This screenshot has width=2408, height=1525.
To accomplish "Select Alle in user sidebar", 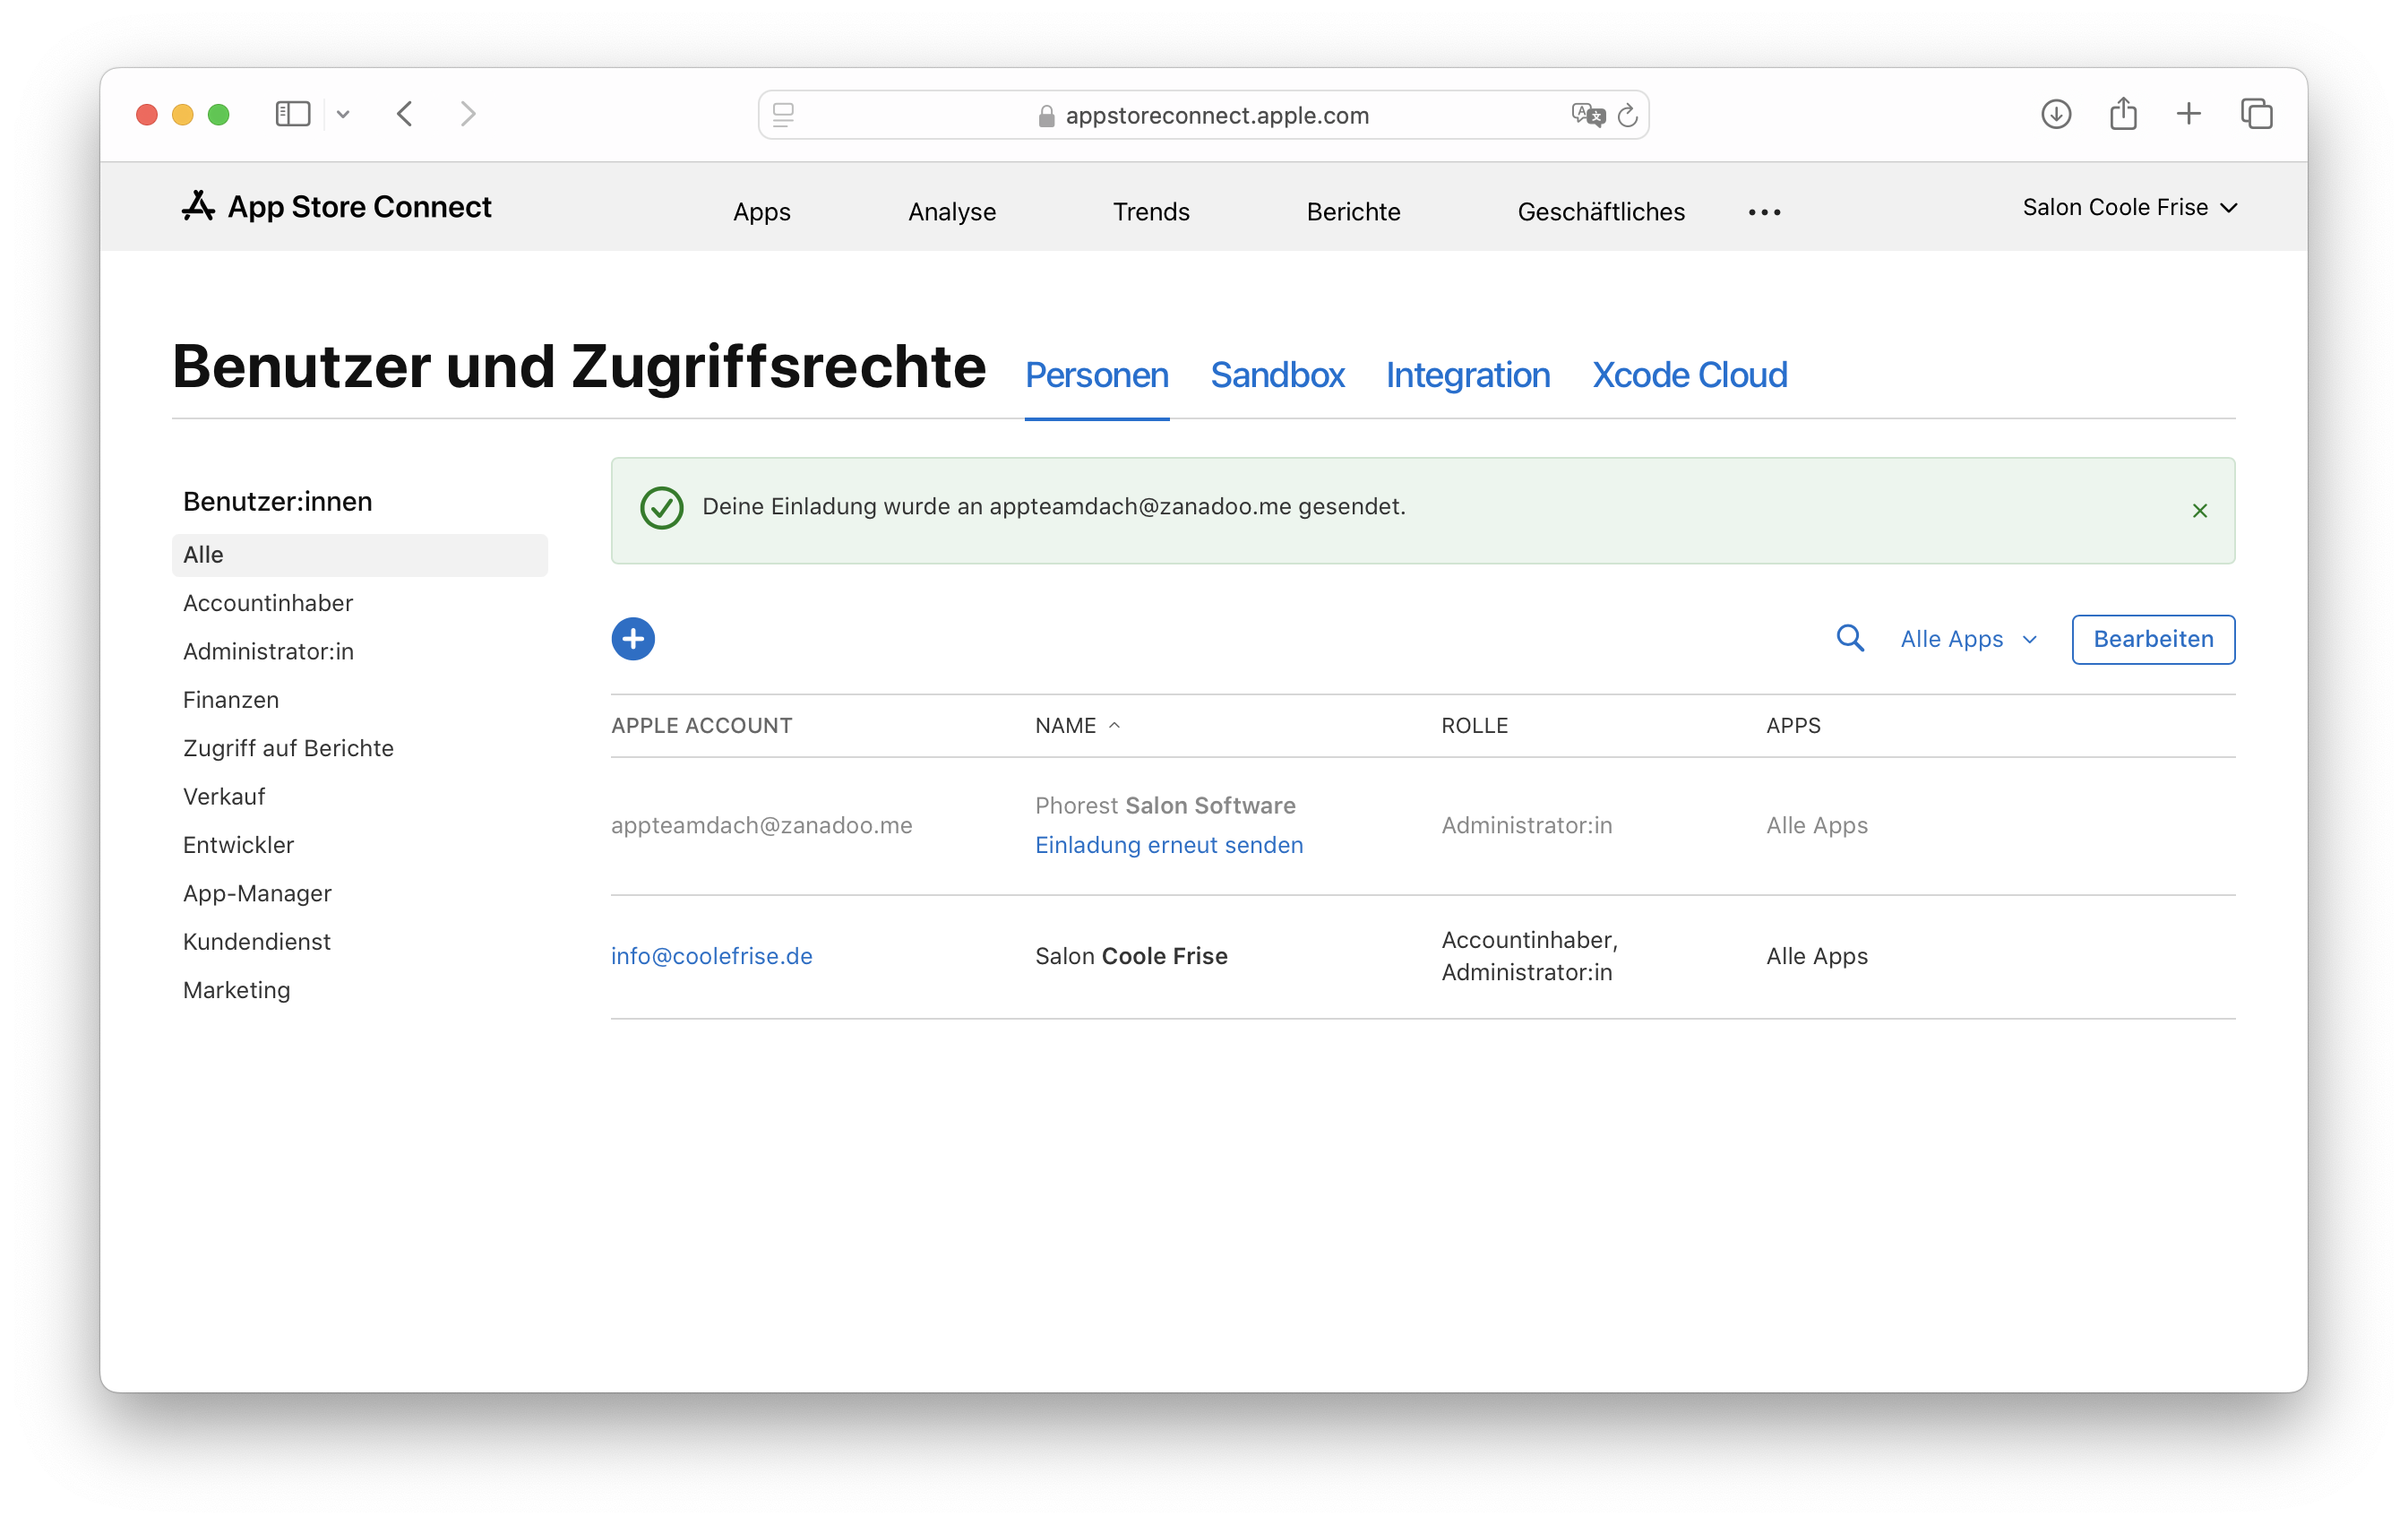I will point(359,555).
